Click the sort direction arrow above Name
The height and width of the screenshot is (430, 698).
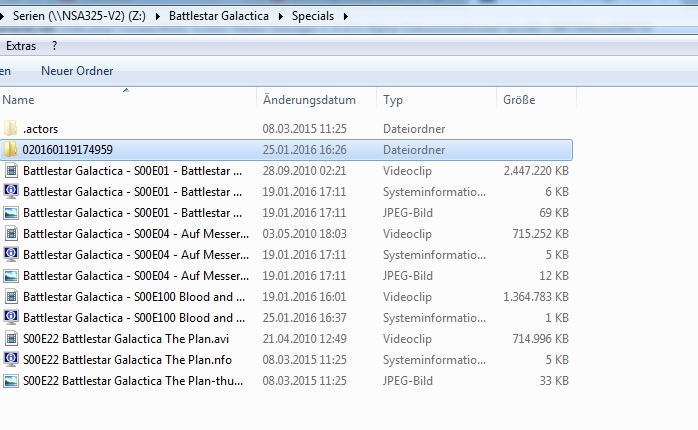(126, 90)
